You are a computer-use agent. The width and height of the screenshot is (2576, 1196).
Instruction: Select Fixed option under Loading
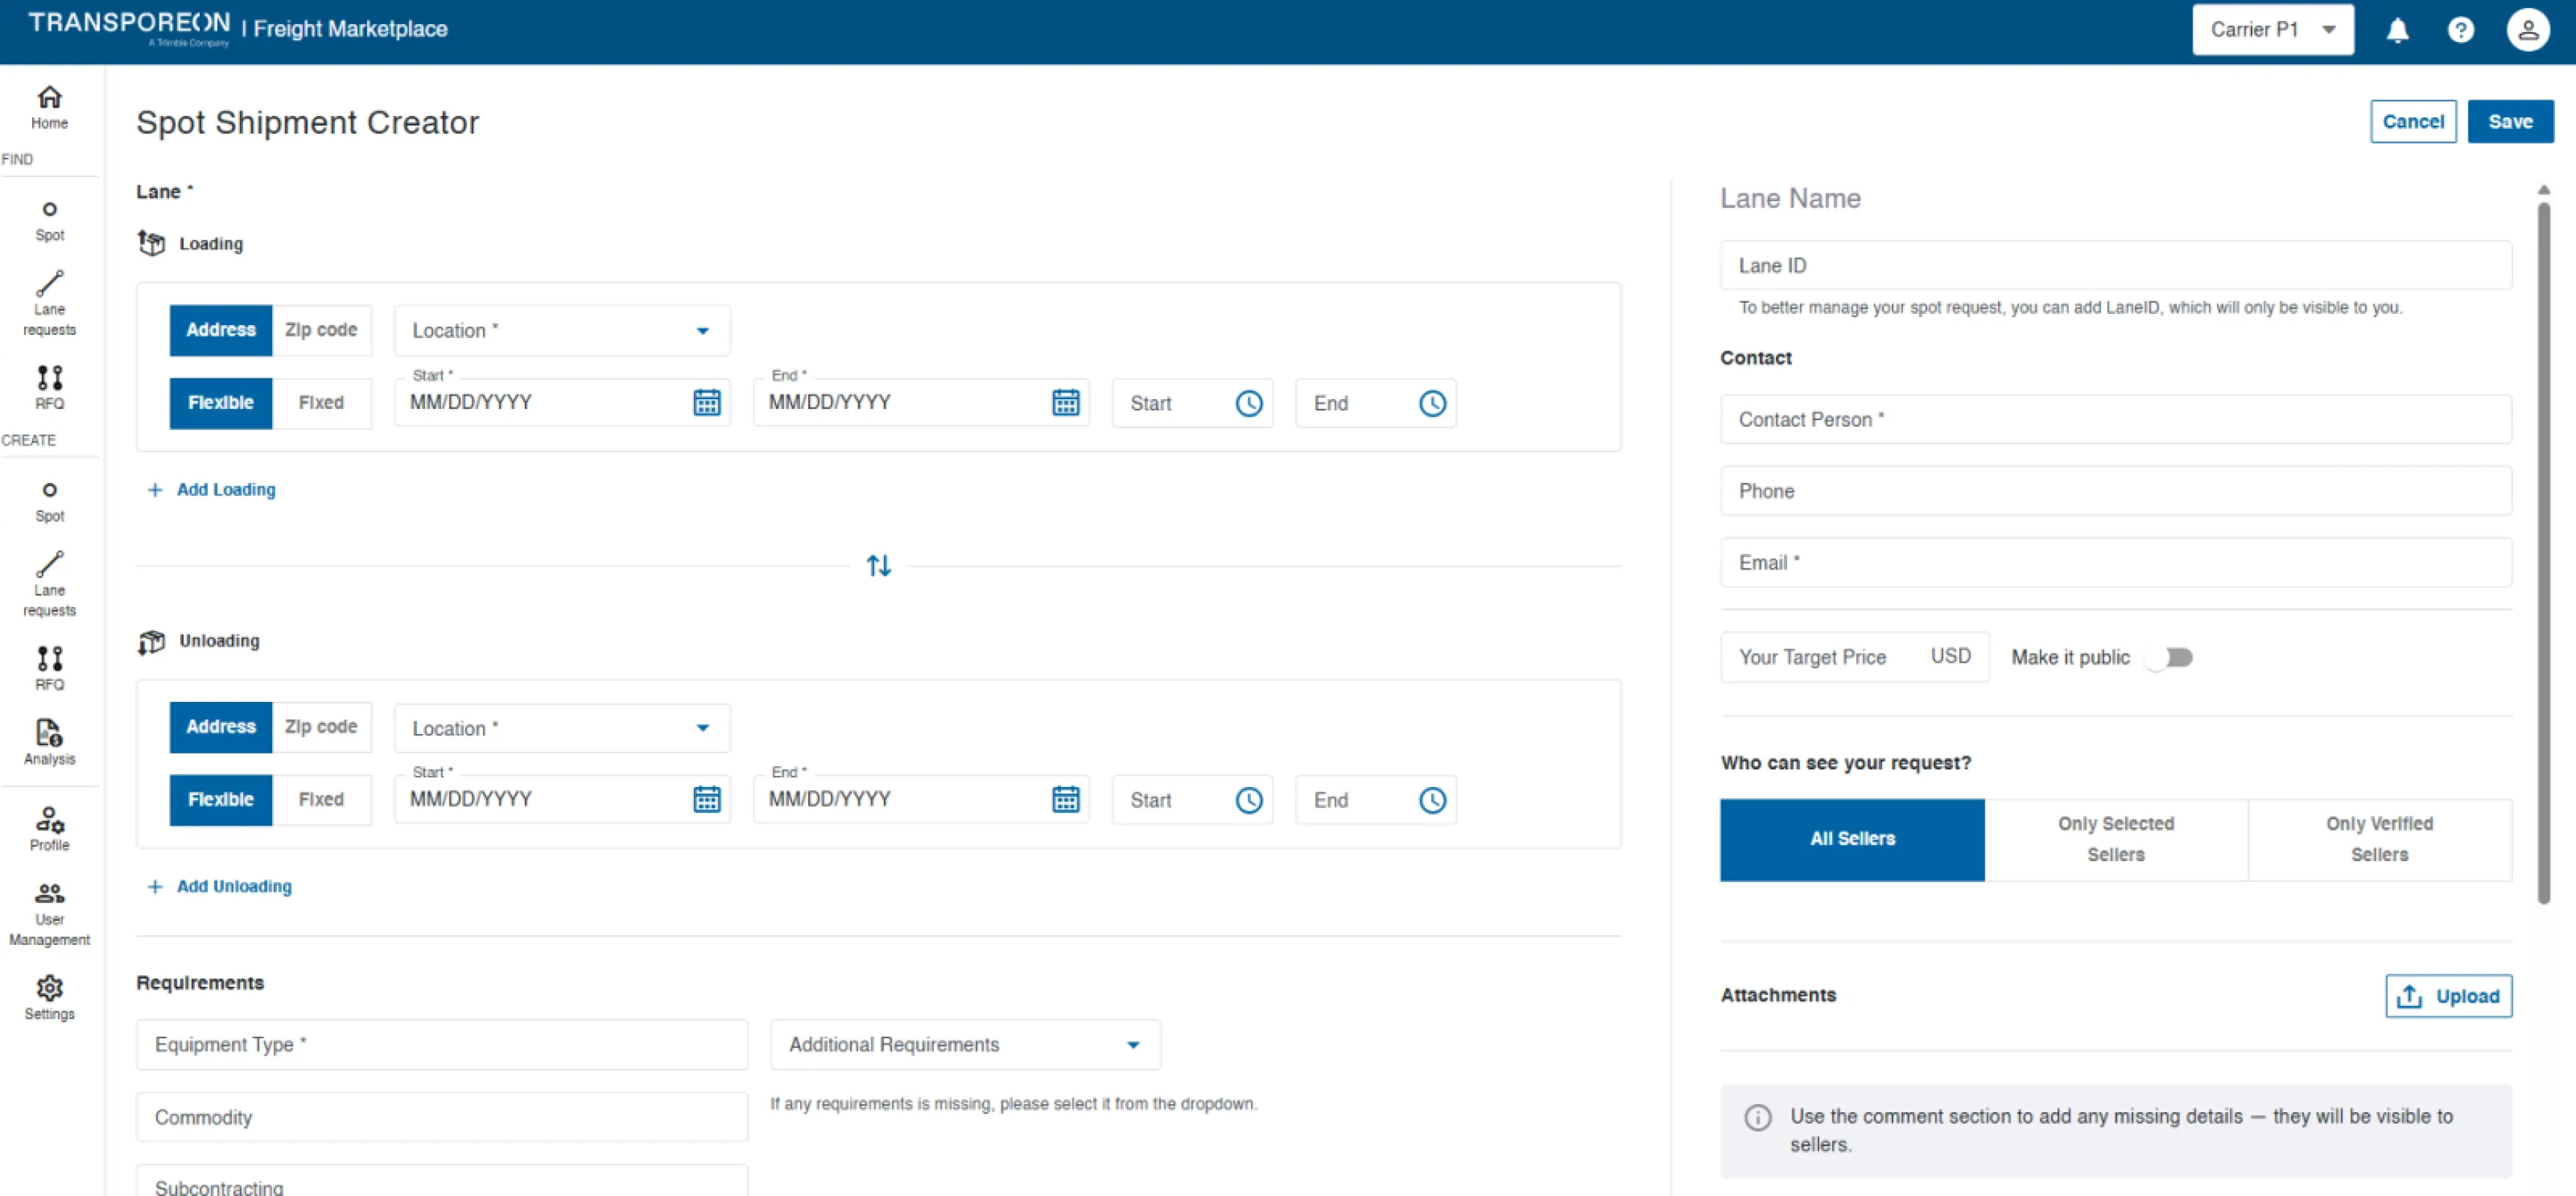tap(320, 403)
